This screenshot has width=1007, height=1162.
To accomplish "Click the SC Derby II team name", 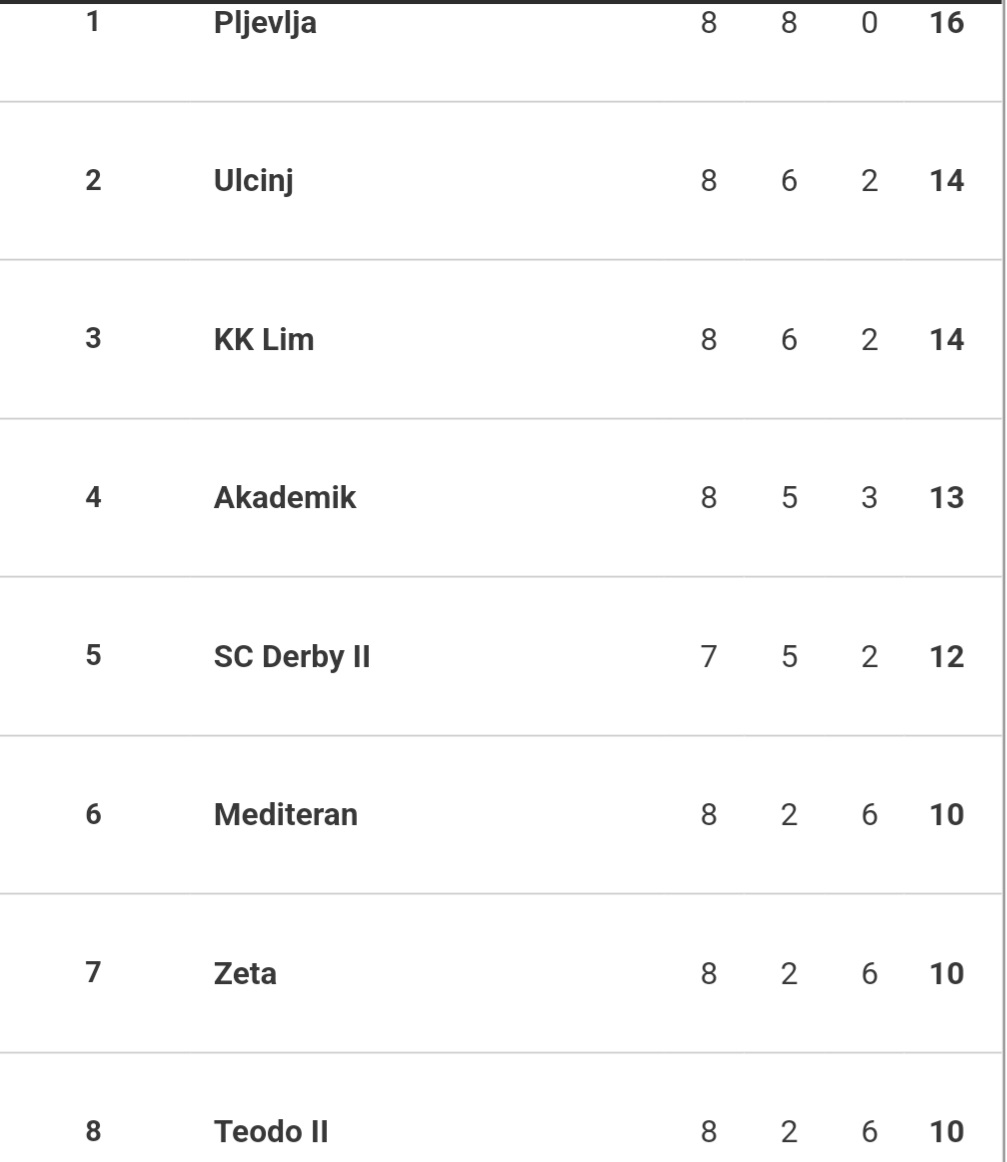I will 291,657.
